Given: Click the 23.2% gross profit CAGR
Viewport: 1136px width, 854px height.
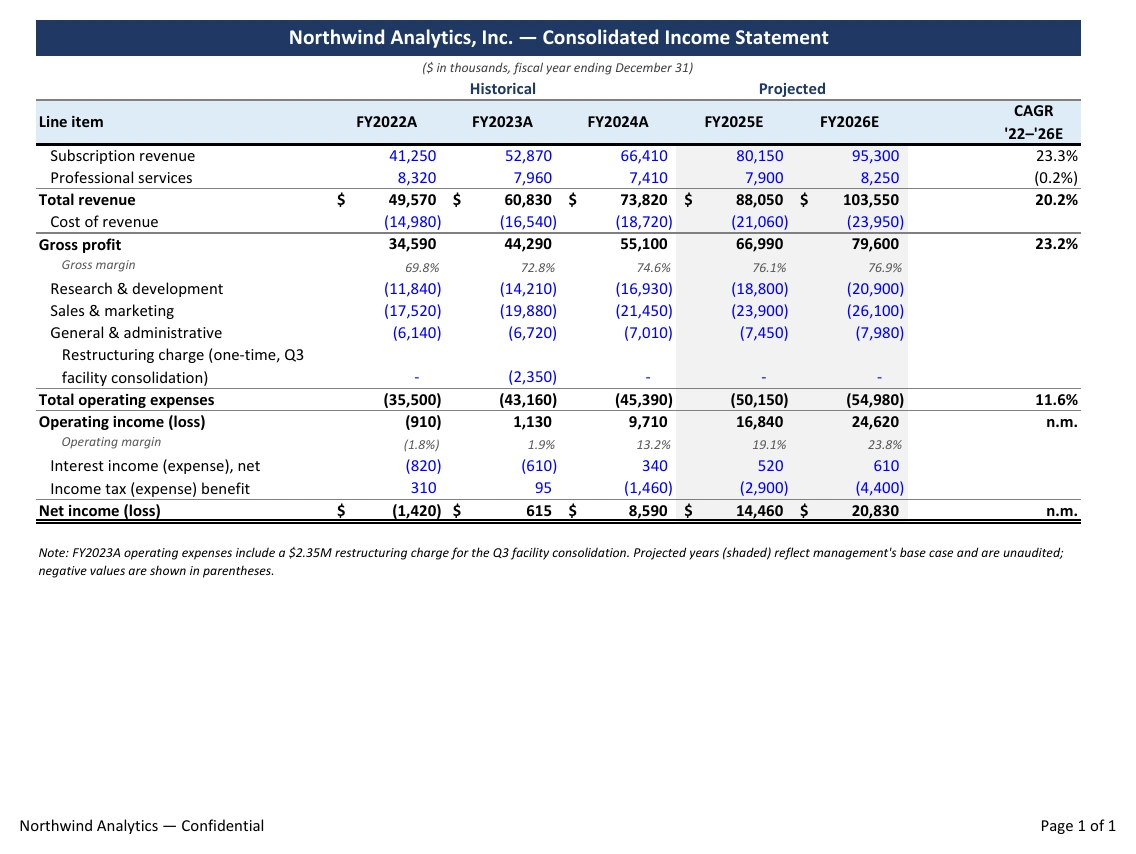Looking at the screenshot, I should (x=1056, y=244).
